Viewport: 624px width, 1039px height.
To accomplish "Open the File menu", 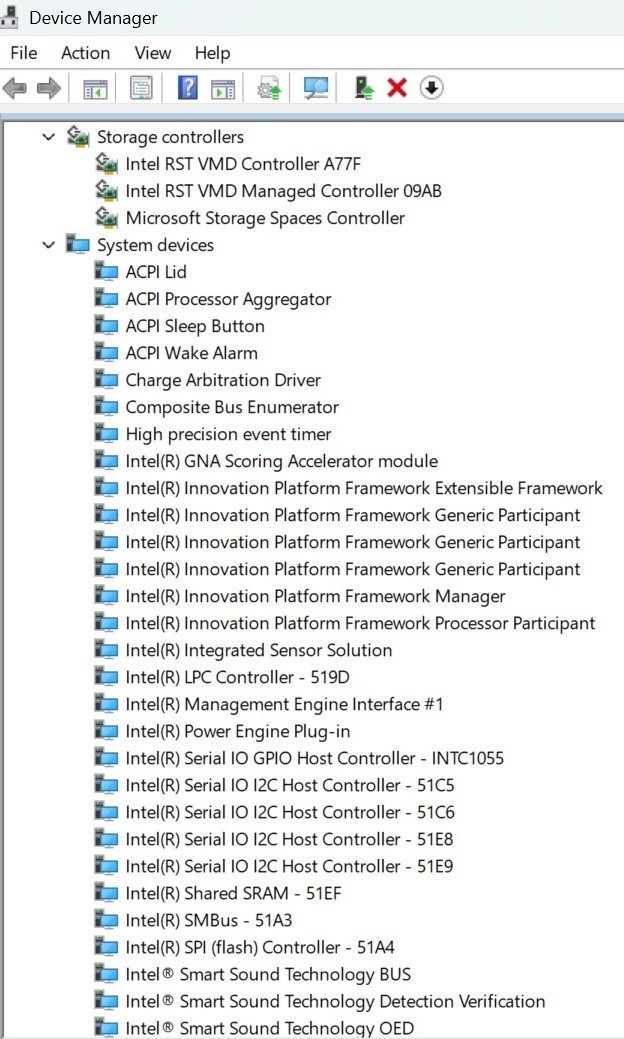I will [x=24, y=53].
